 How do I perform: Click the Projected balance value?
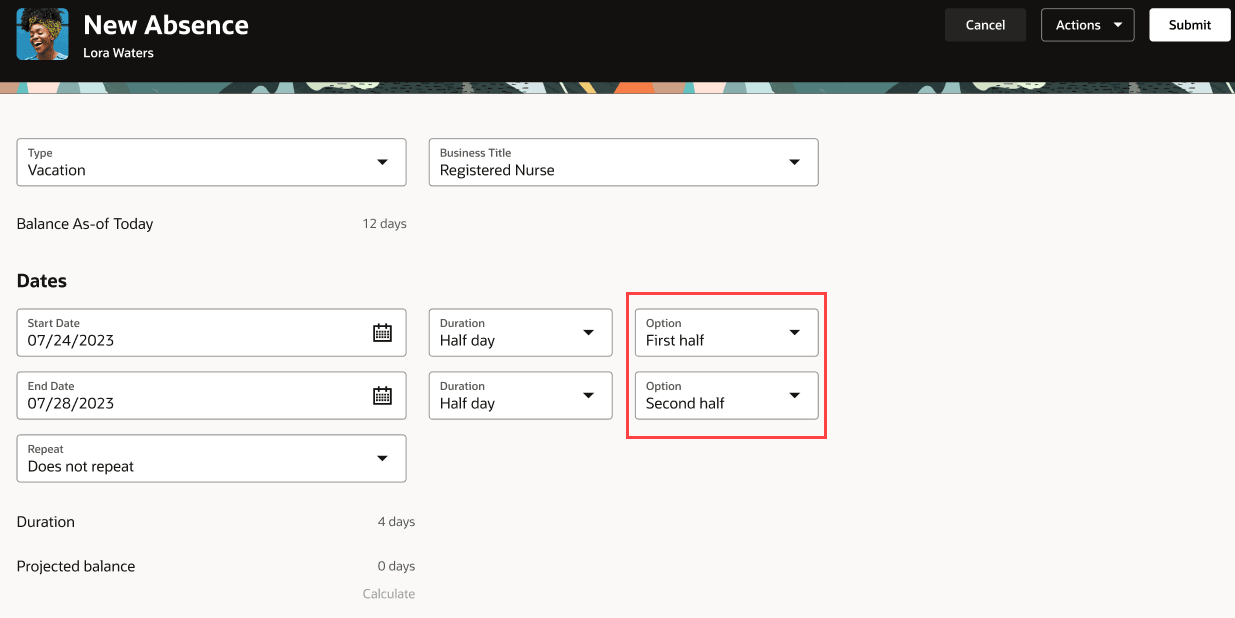pyautogui.click(x=396, y=566)
